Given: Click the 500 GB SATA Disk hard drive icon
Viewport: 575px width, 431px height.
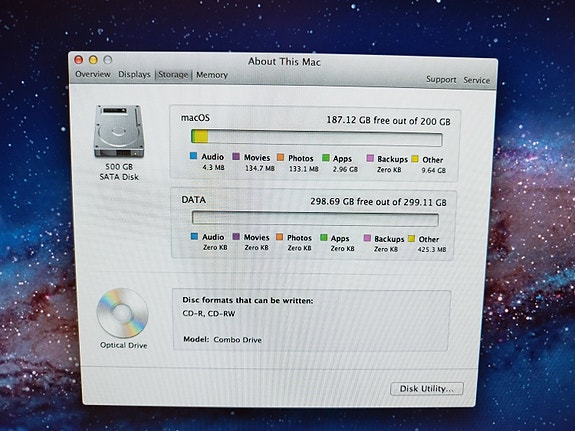Looking at the screenshot, I should coord(119,131).
